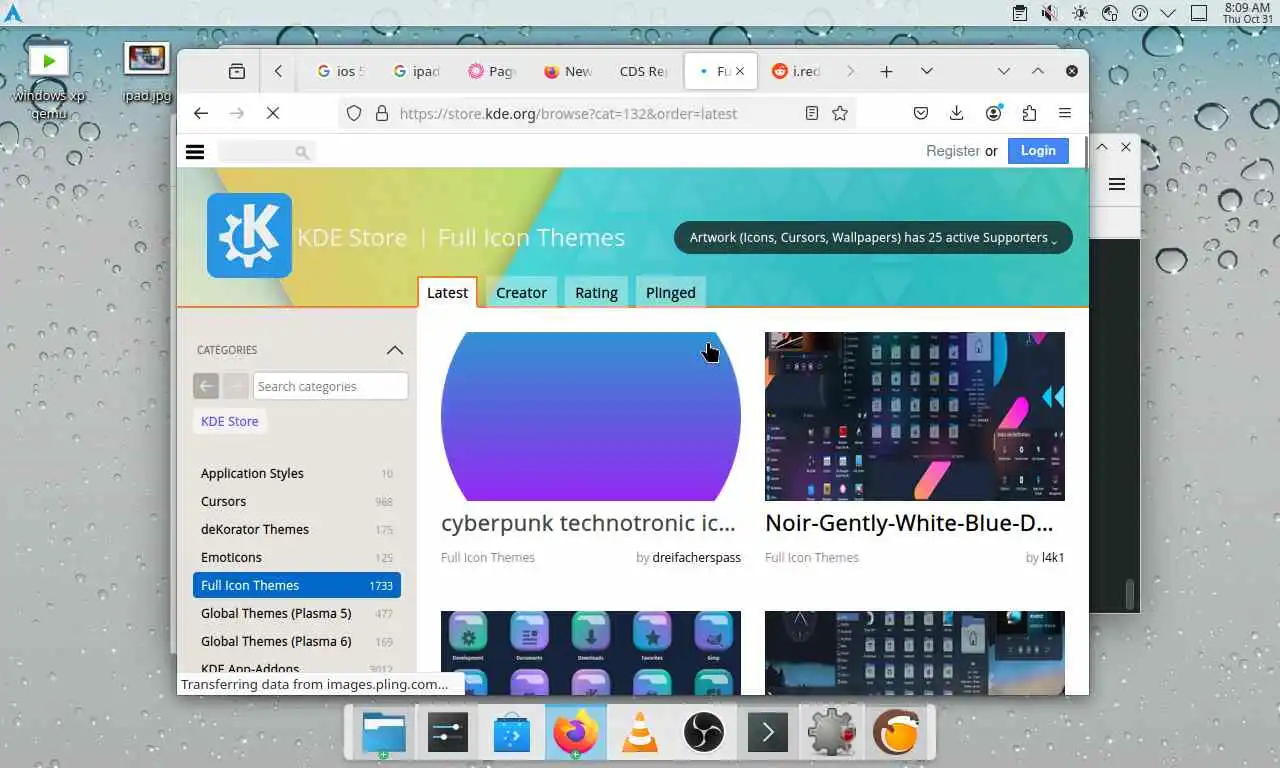Open the Emoticons category
The height and width of the screenshot is (768, 1280).
coord(297,557)
